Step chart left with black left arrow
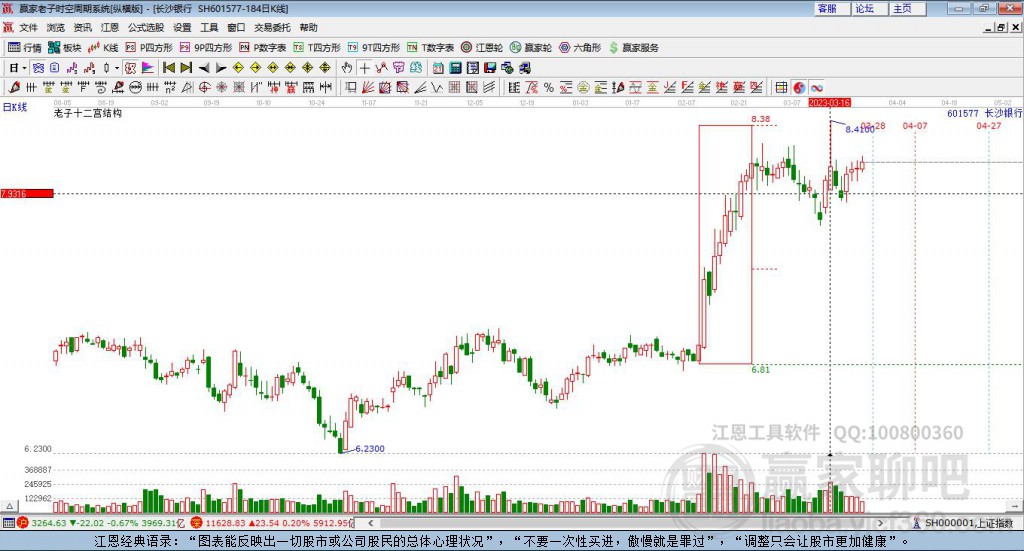The image size is (1024, 551). pyautogui.click(x=204, y=68)
